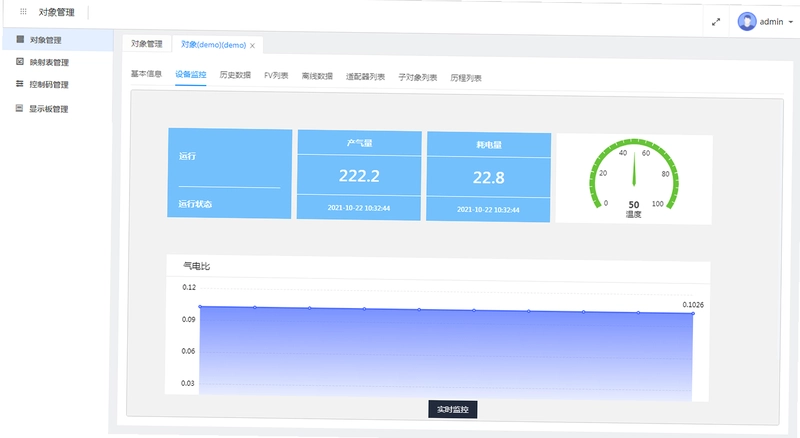Screen dimensions: 800x438
Task: Close the 对象(demo)(demo) tab
Action: point(253,45)
